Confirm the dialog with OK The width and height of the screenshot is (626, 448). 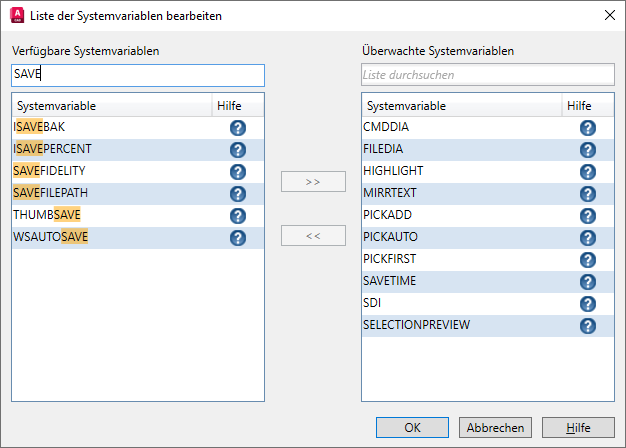click(413, 427)
